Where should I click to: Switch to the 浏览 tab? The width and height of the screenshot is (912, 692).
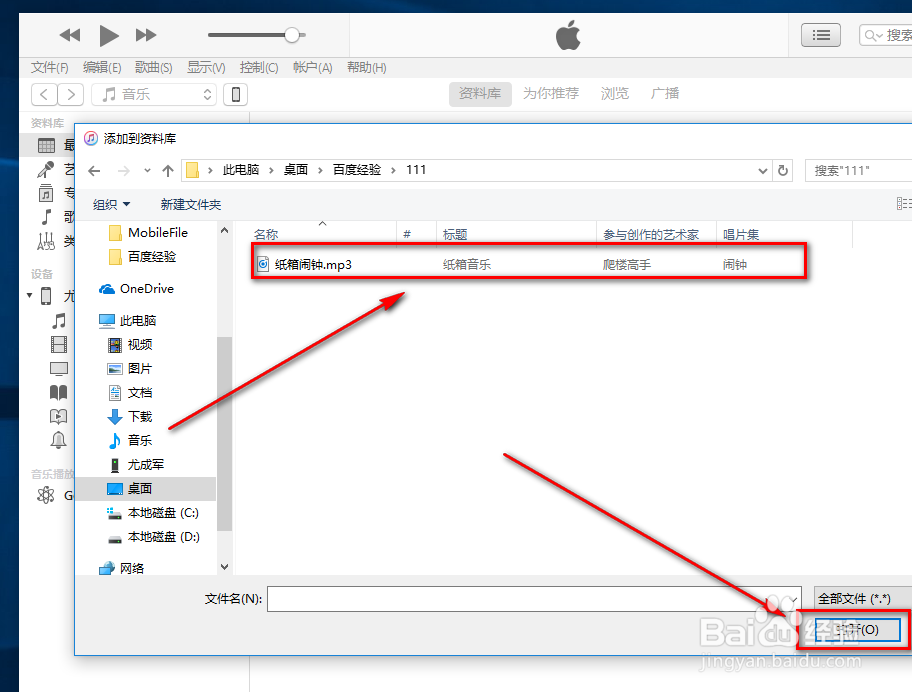click(x=615, y=94)
